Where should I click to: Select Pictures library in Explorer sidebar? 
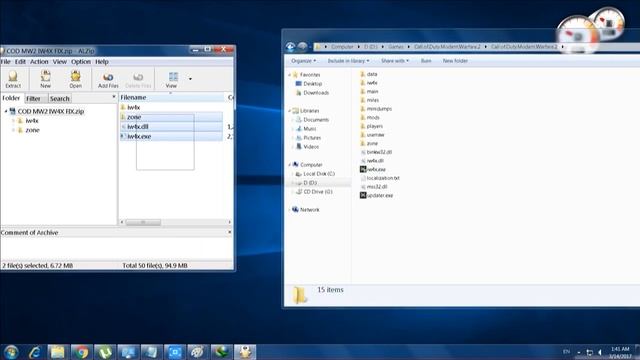(x=312, y=138)
